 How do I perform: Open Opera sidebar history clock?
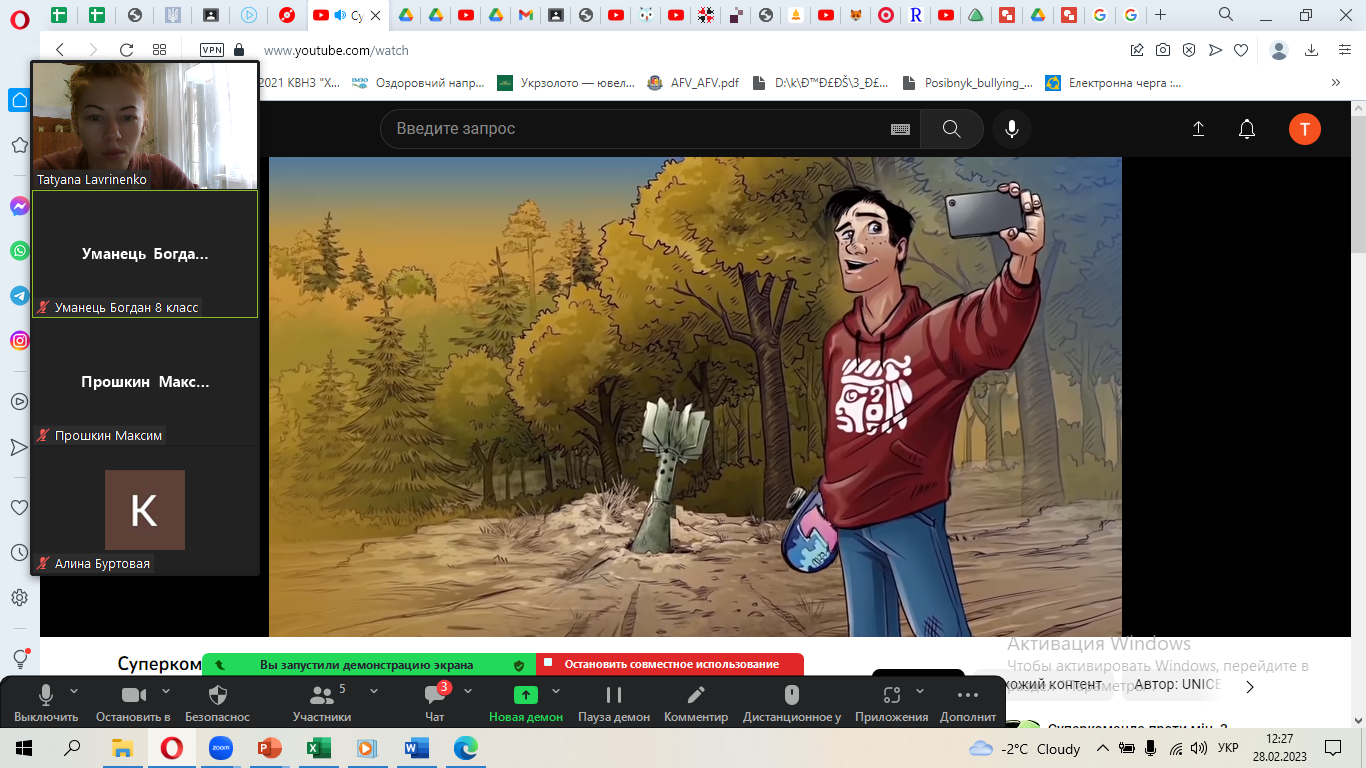(19, 552)
